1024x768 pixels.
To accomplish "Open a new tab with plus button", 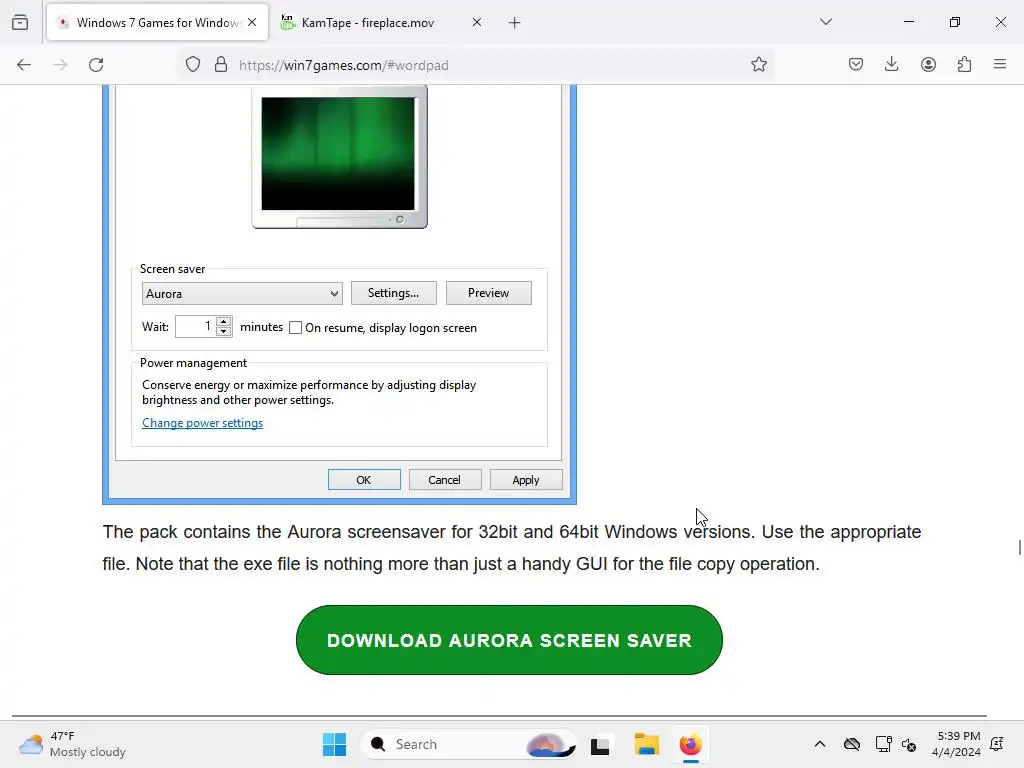I will click(515, 23).
